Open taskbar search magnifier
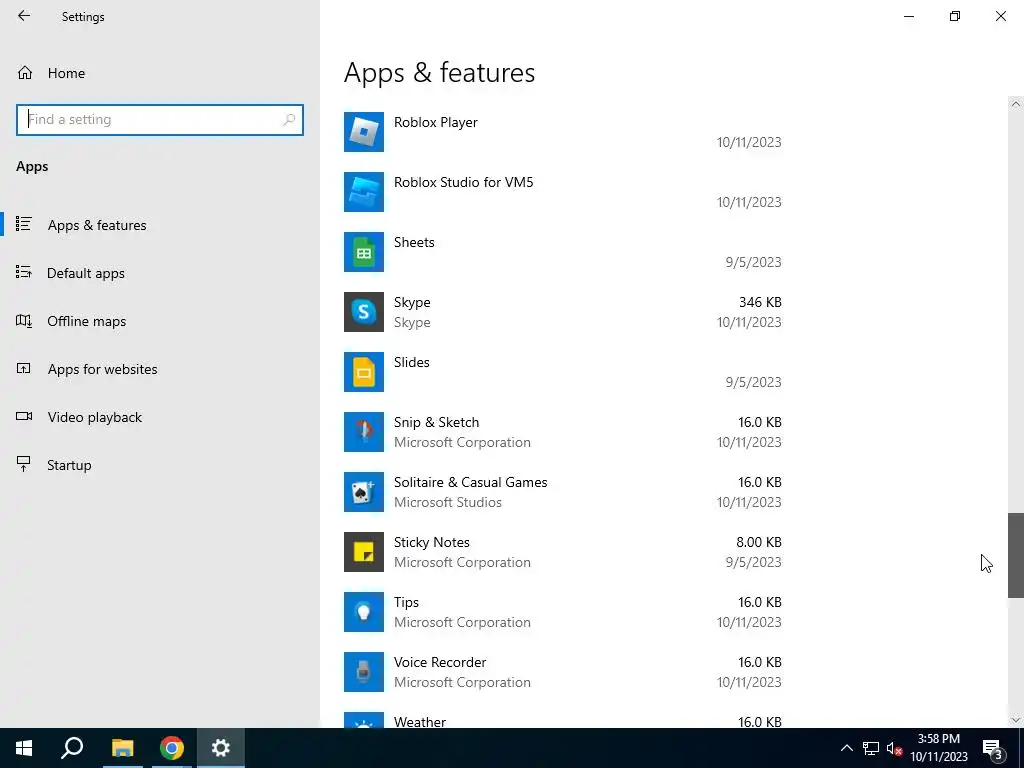Screen dimensions: 1024x768 coord(72,748)
